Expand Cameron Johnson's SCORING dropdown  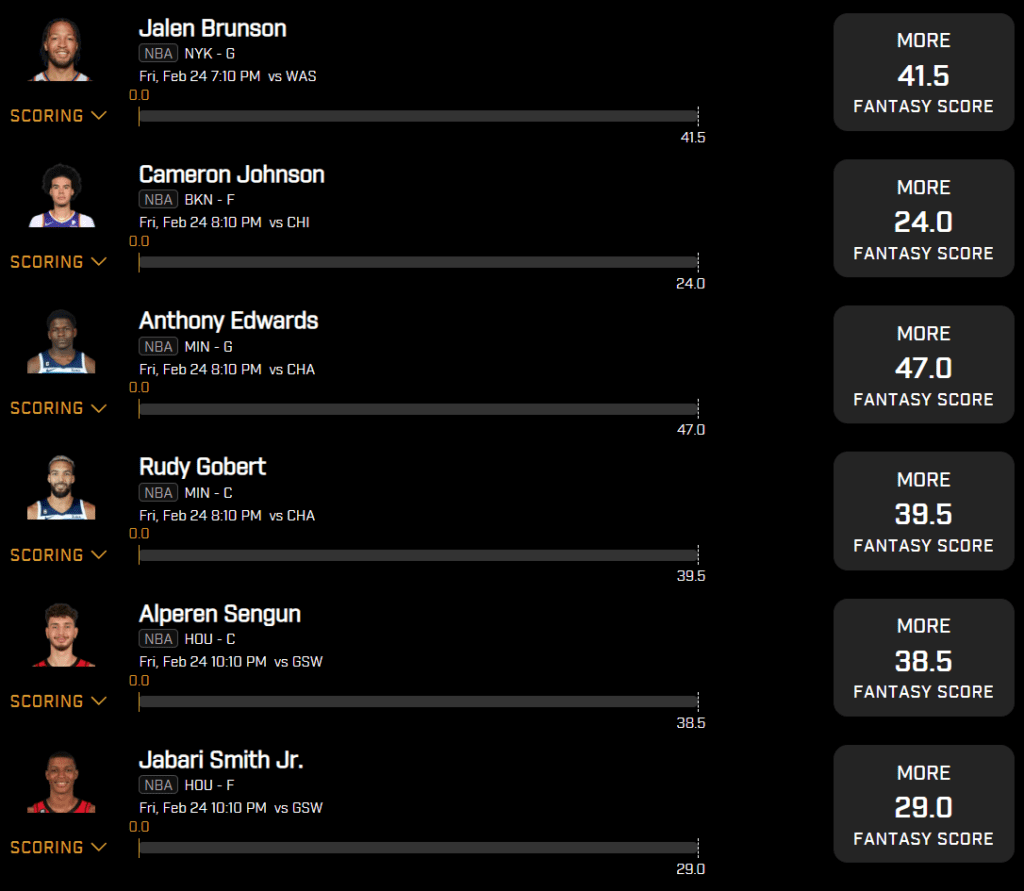[58, 262]
